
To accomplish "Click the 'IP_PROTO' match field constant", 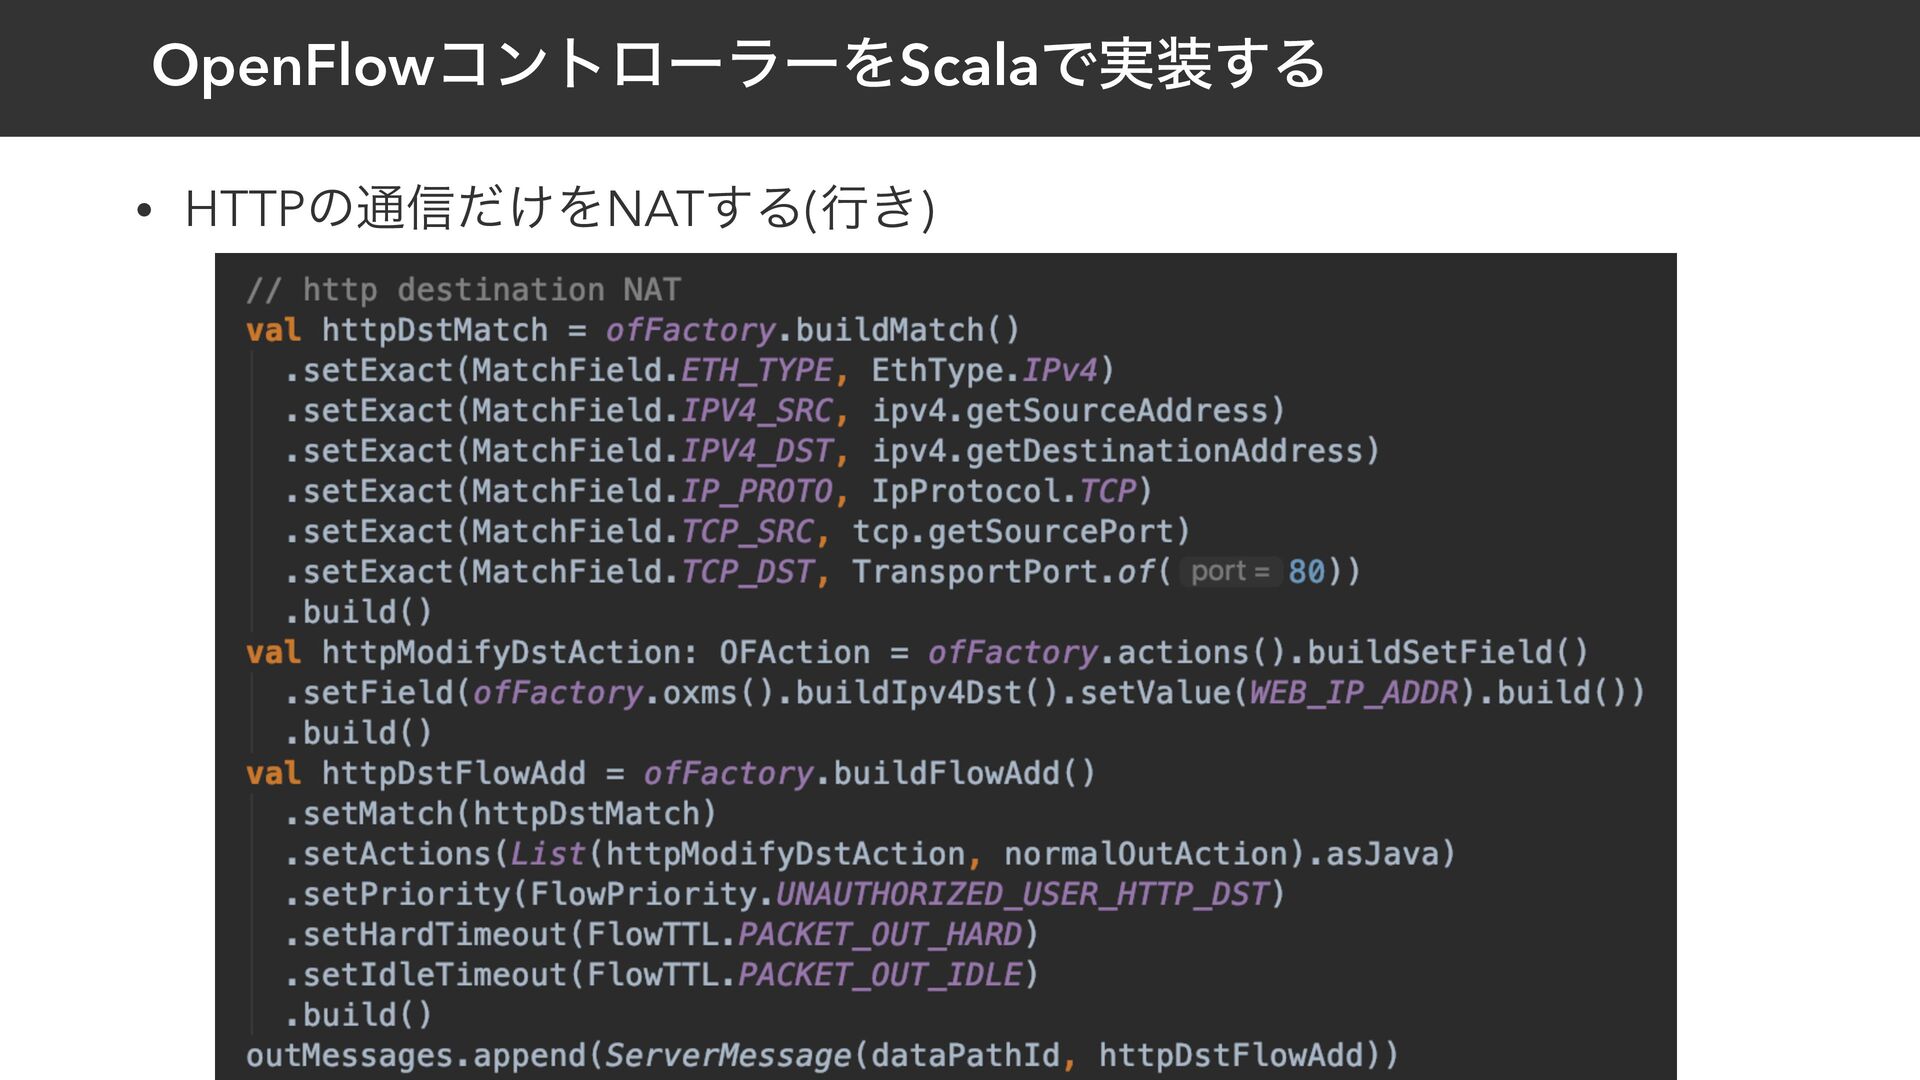I will pos(756,491).
